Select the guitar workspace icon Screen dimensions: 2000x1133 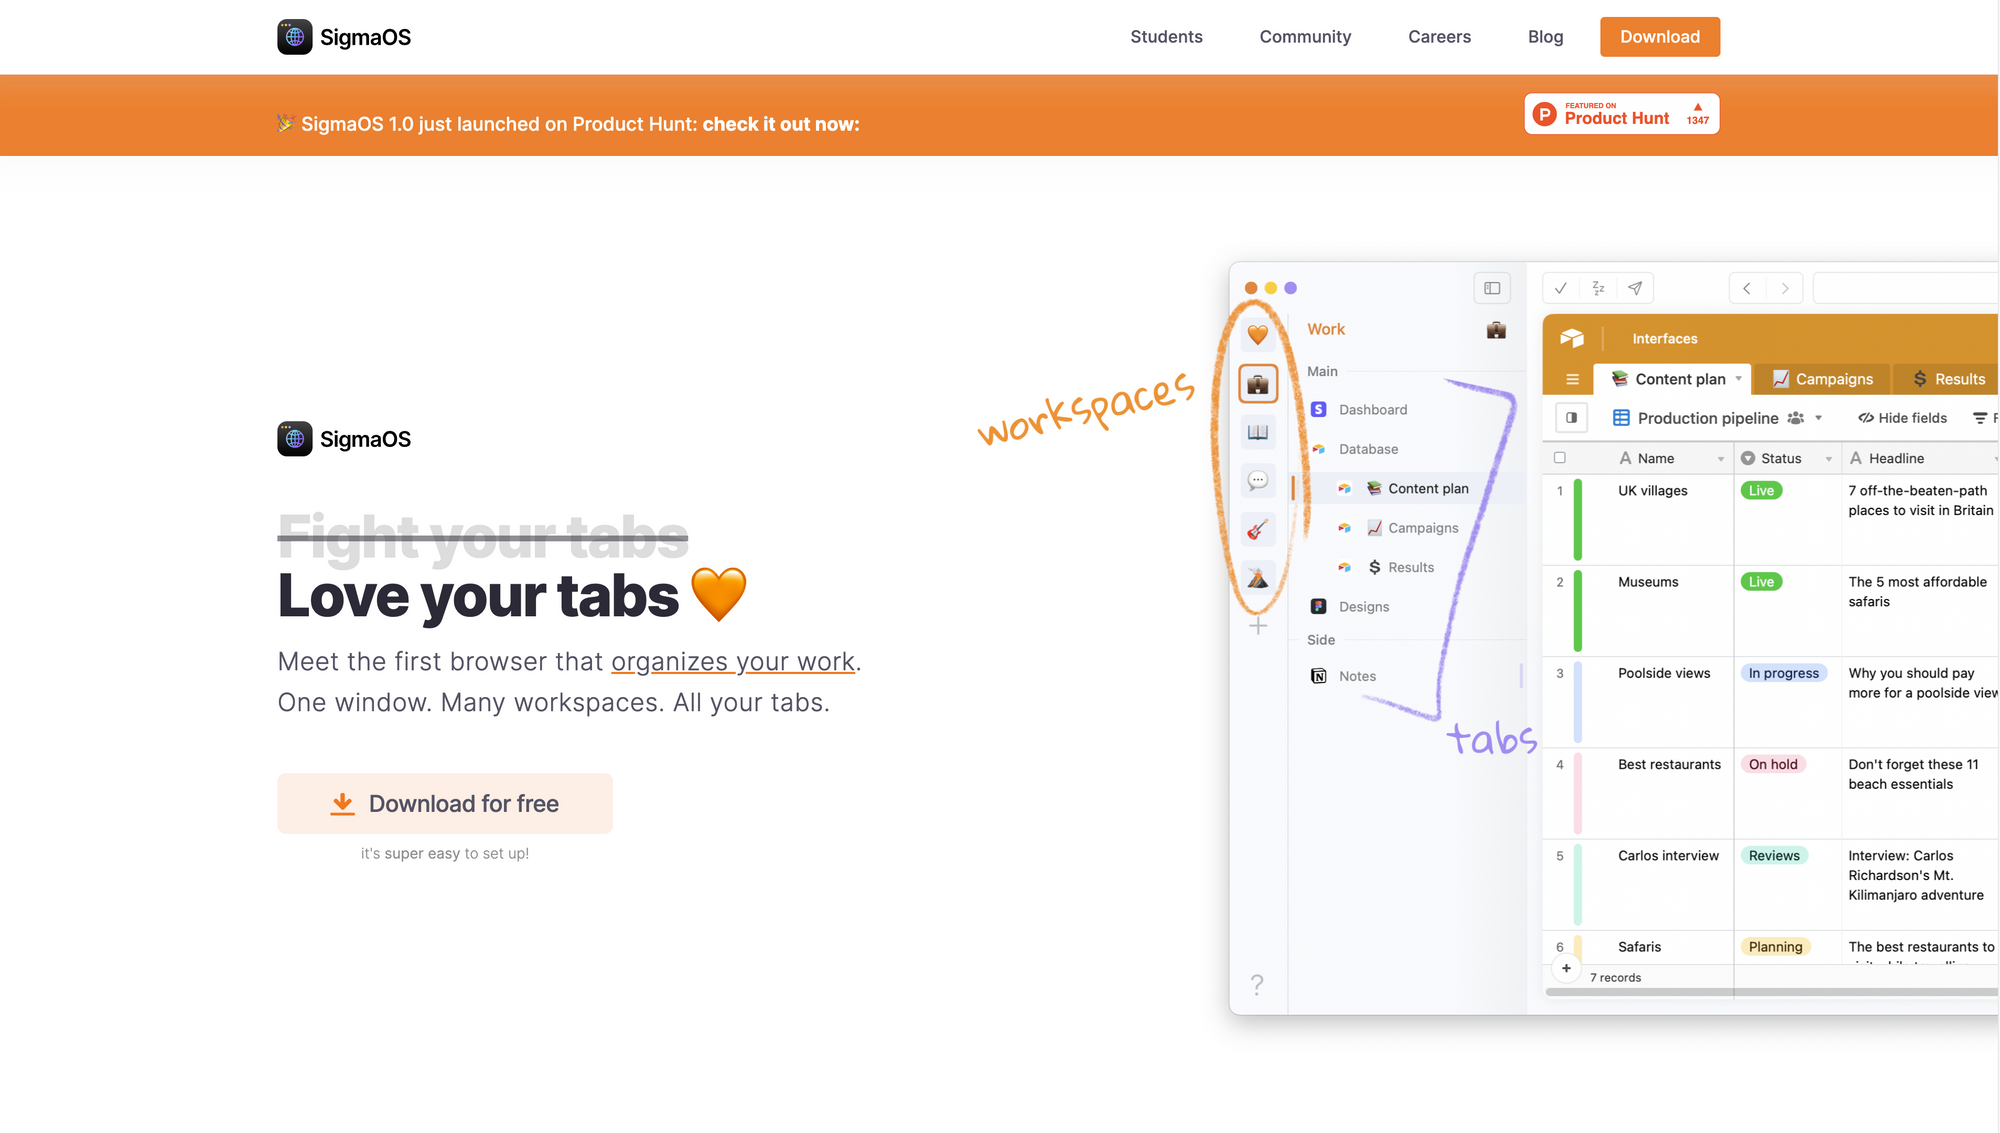[1258, 529]
